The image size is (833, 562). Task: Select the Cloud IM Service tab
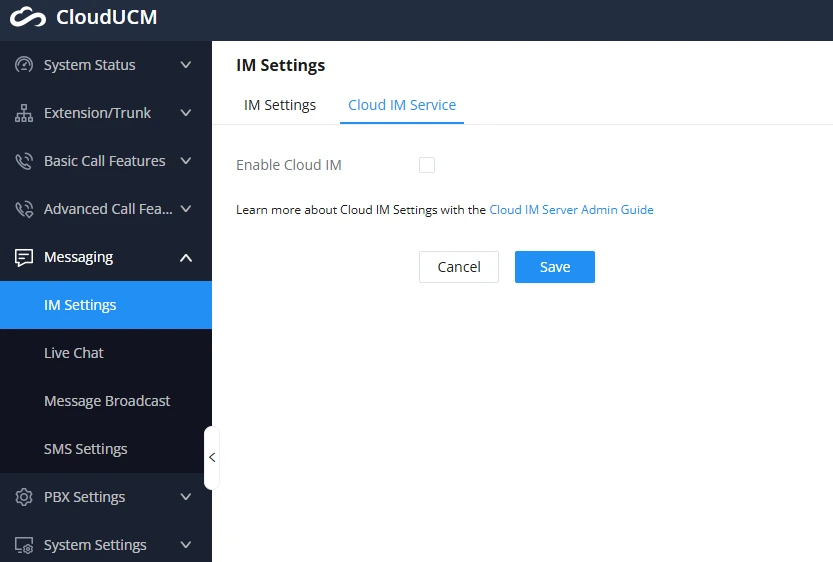[402, 105]
